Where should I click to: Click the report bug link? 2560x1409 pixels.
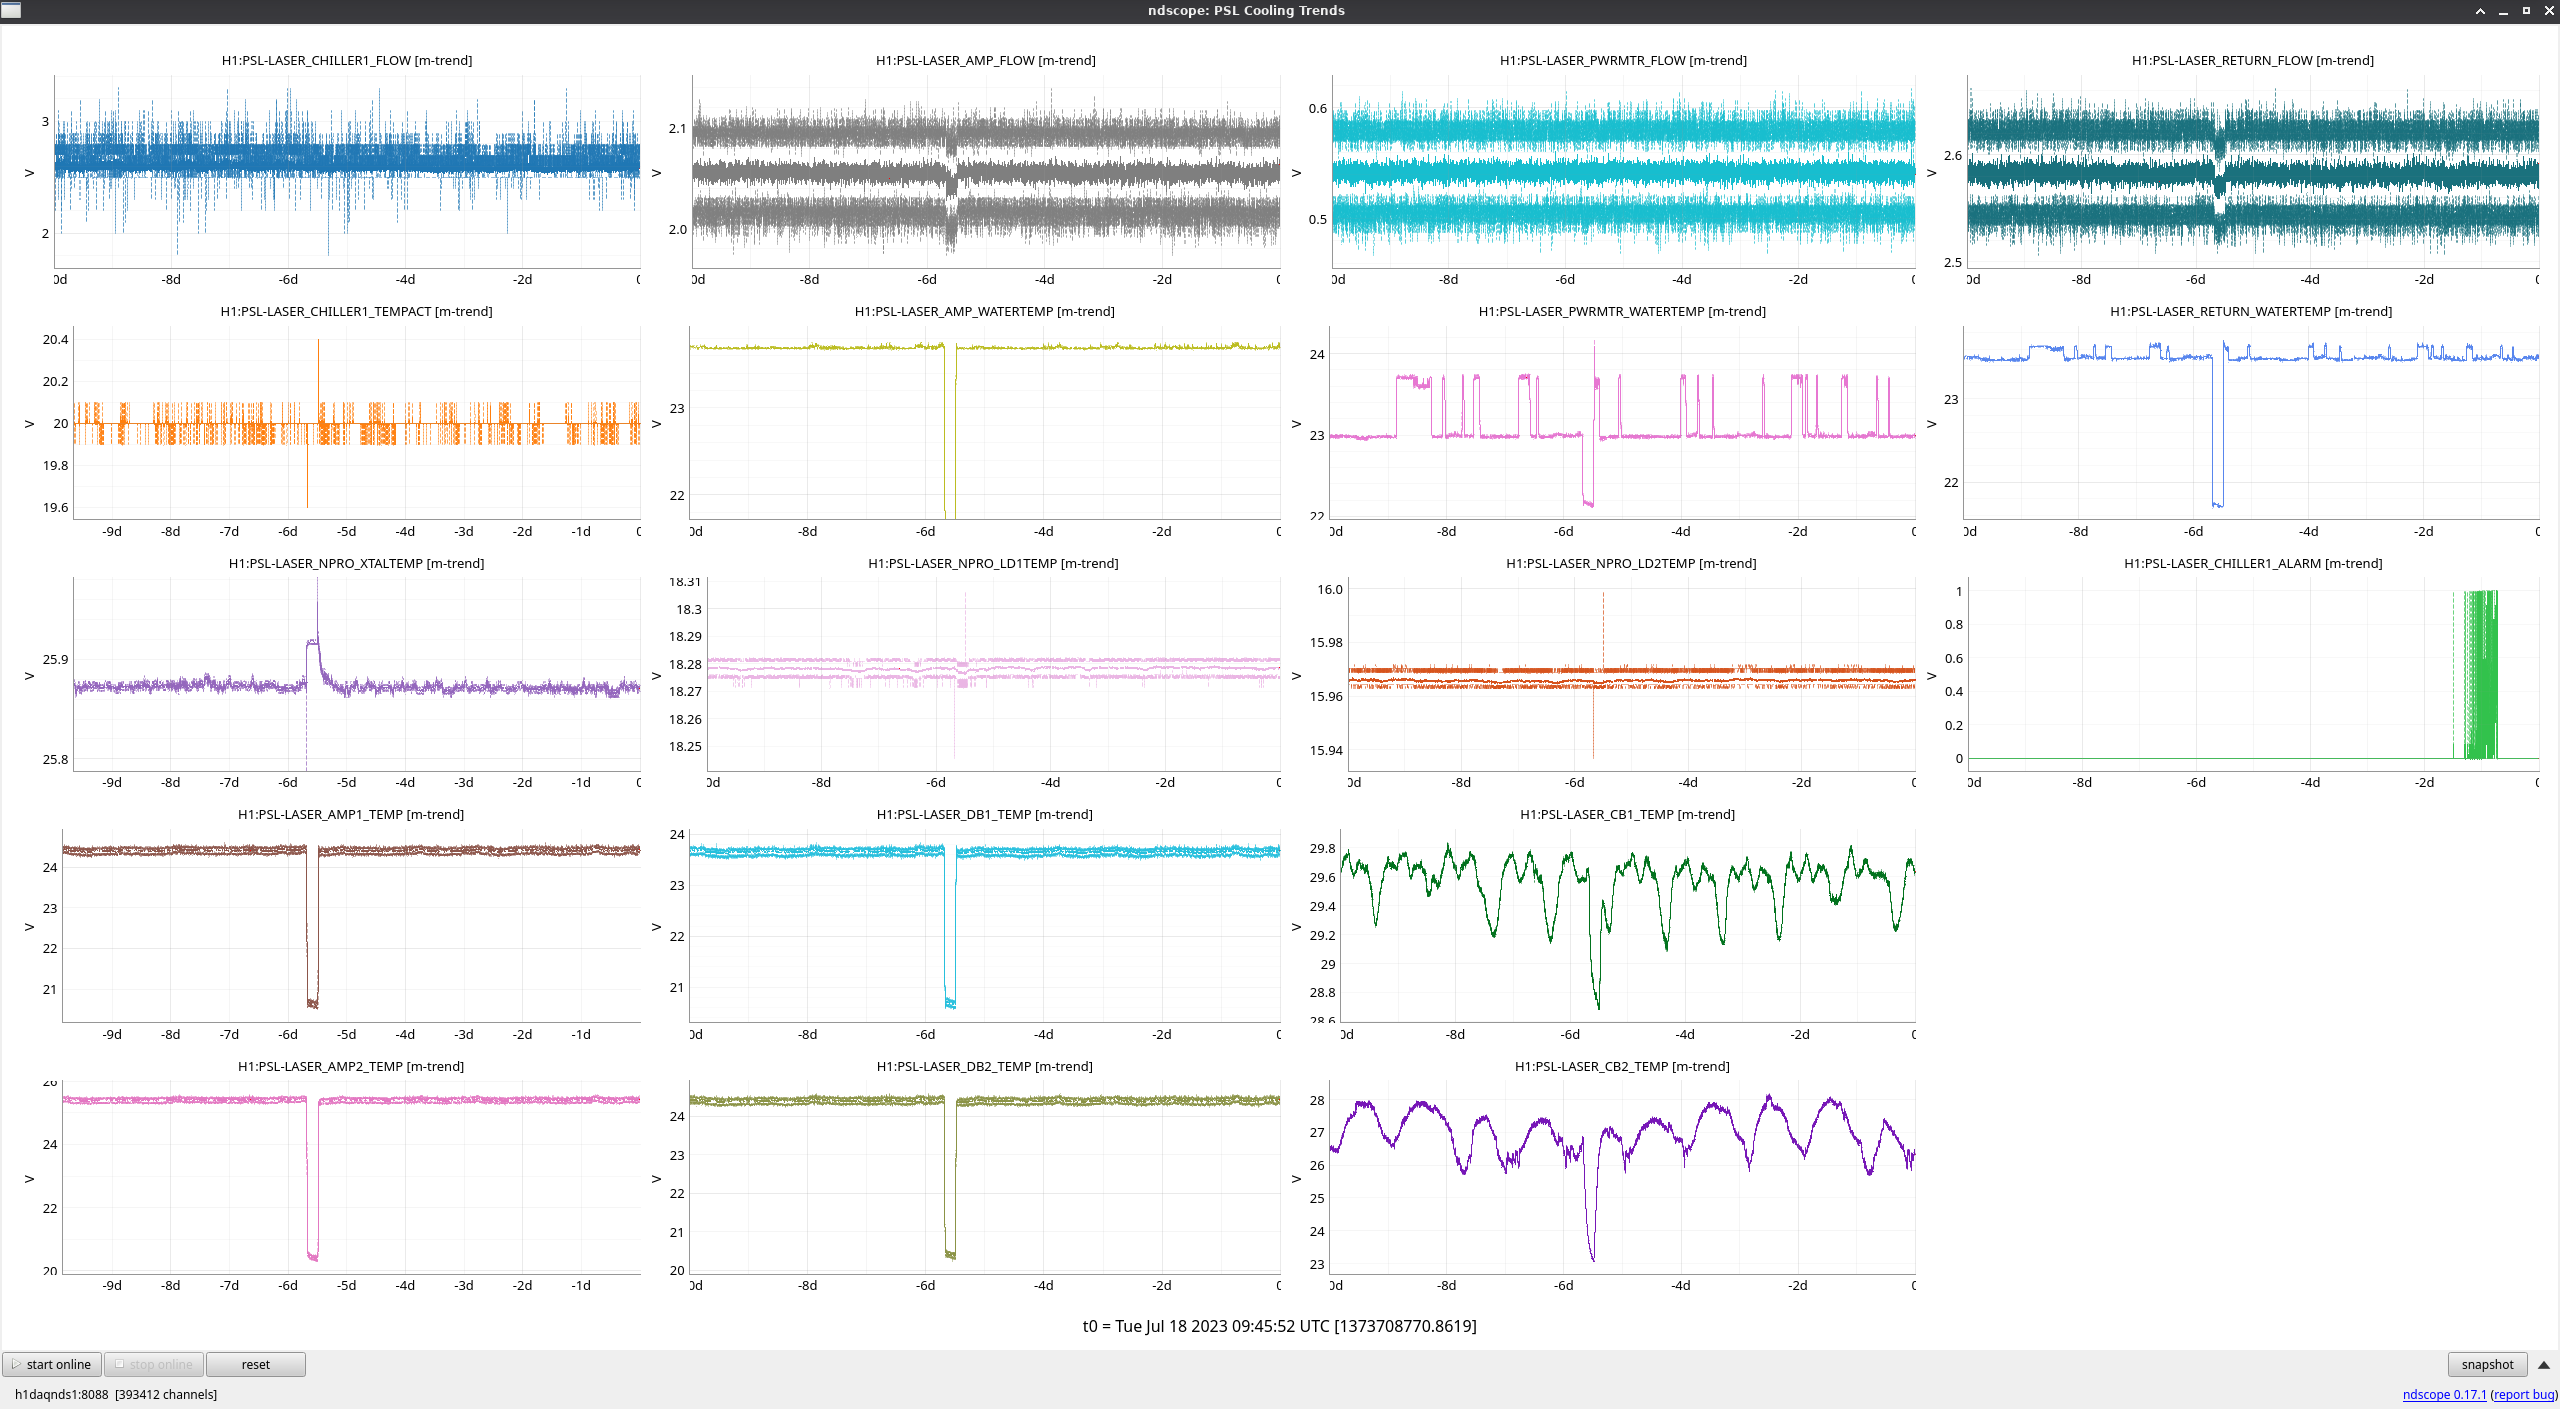click(x=2523, y=1394)
